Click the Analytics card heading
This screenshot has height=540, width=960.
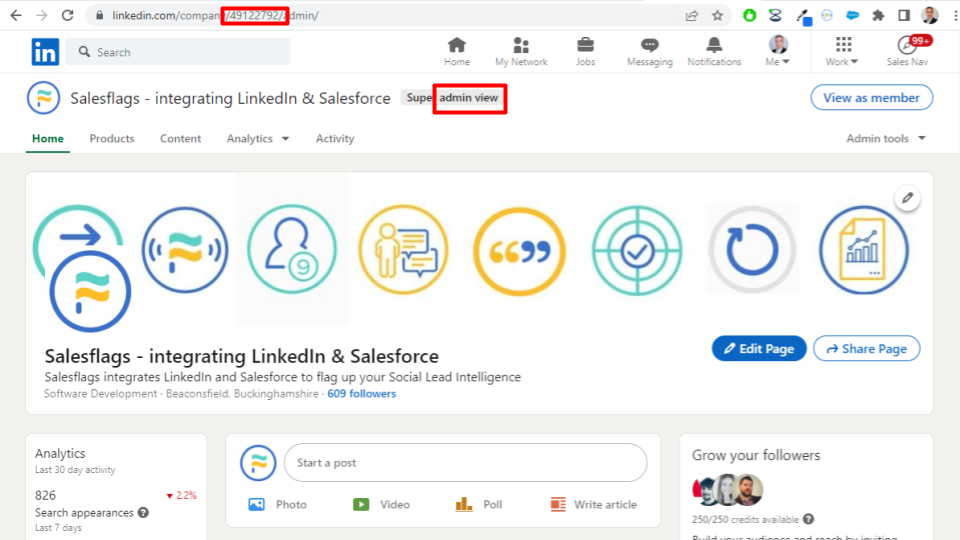click(x=60, y=453)
